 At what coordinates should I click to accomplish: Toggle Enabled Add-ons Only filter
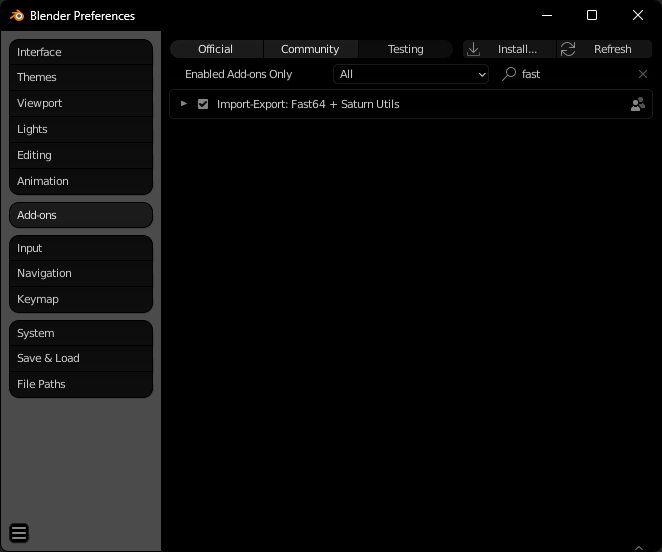(x=239, y=74)
